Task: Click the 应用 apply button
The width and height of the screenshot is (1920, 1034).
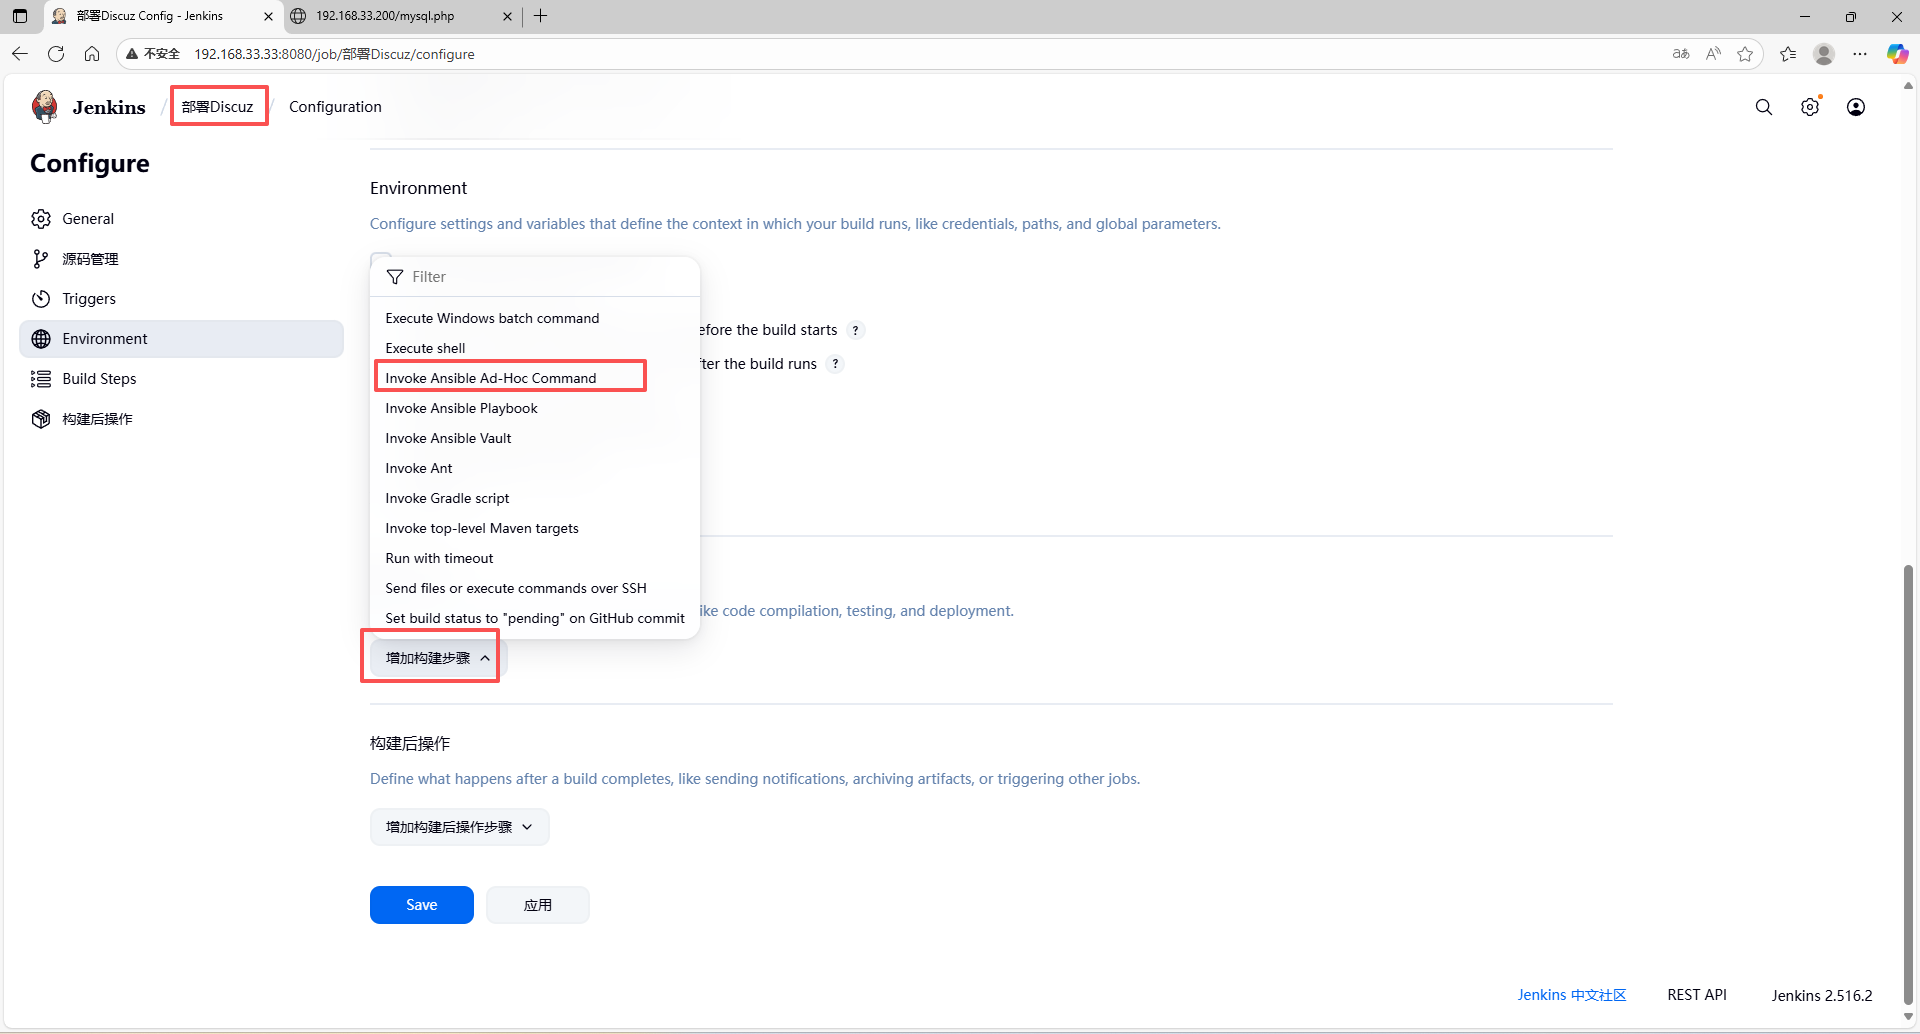Action: tap(538, 905)
